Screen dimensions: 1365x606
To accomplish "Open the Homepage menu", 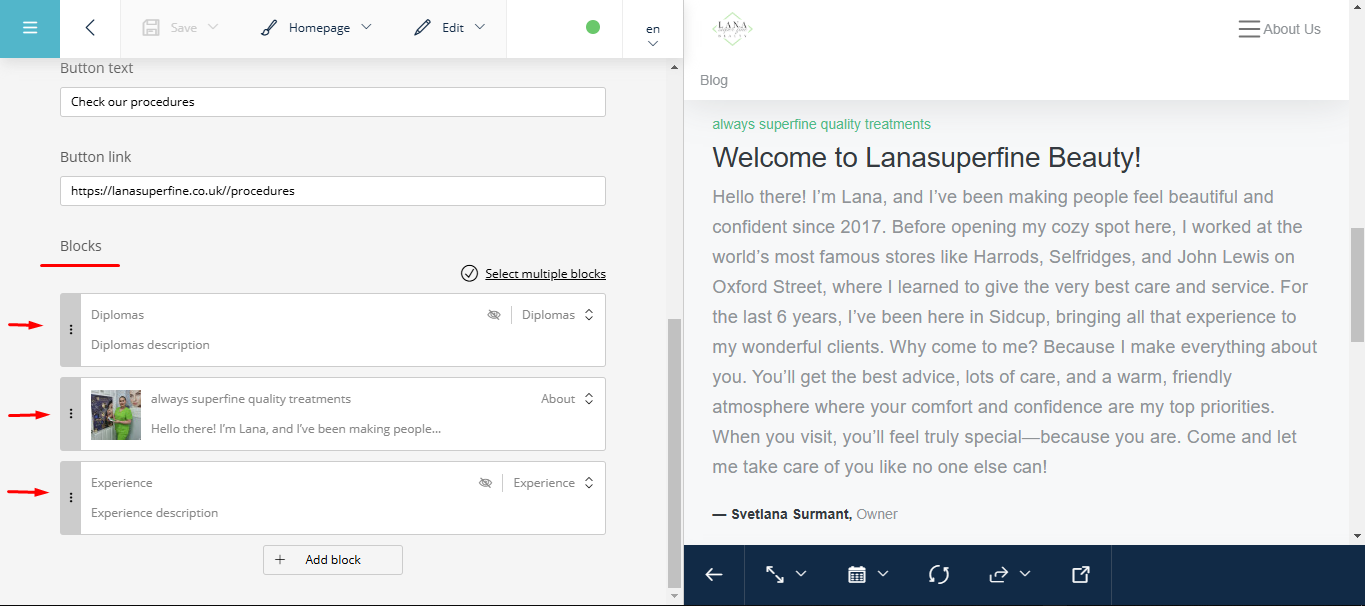I will pos(316,28).
